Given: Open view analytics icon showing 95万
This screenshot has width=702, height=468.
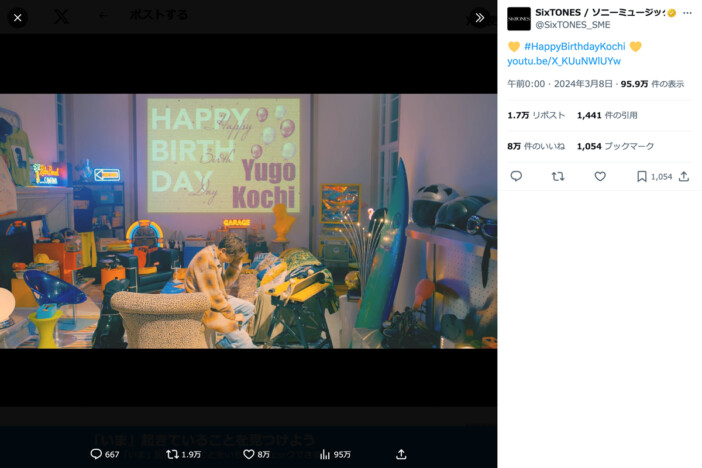Looking at the screenshot, I should tap(335, 454).
